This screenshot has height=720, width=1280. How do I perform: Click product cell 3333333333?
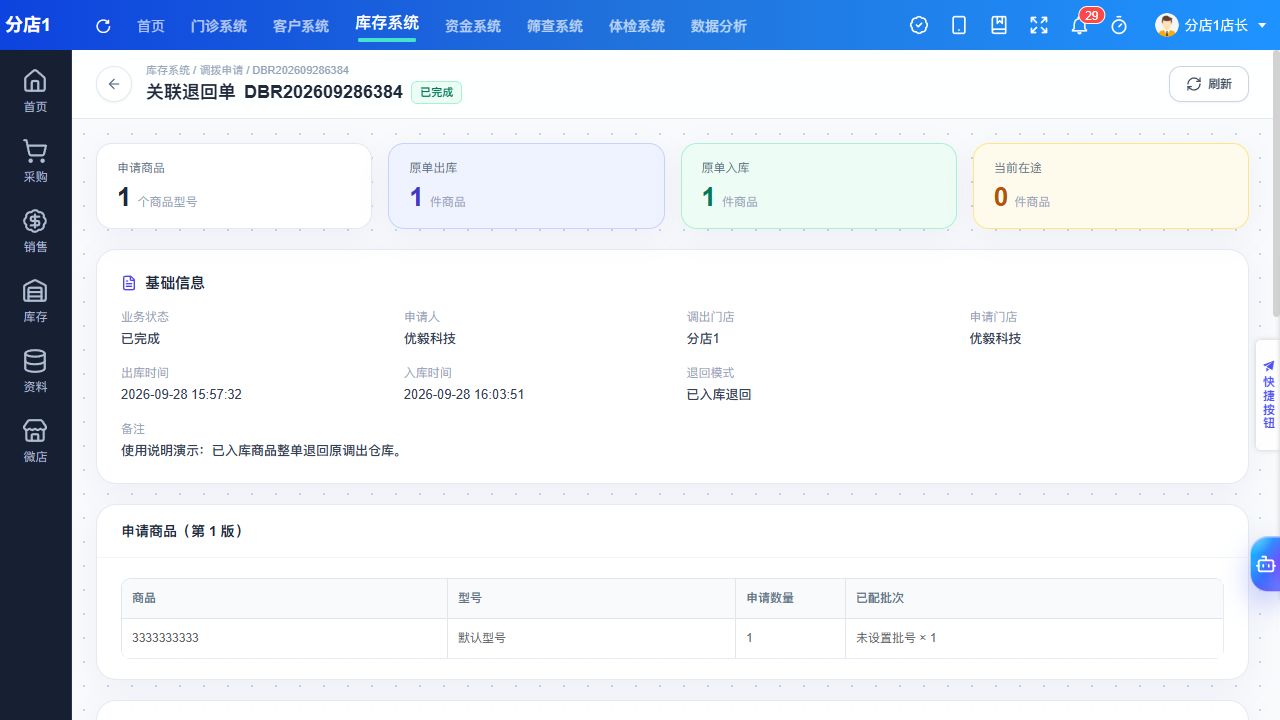coord(284,638)
